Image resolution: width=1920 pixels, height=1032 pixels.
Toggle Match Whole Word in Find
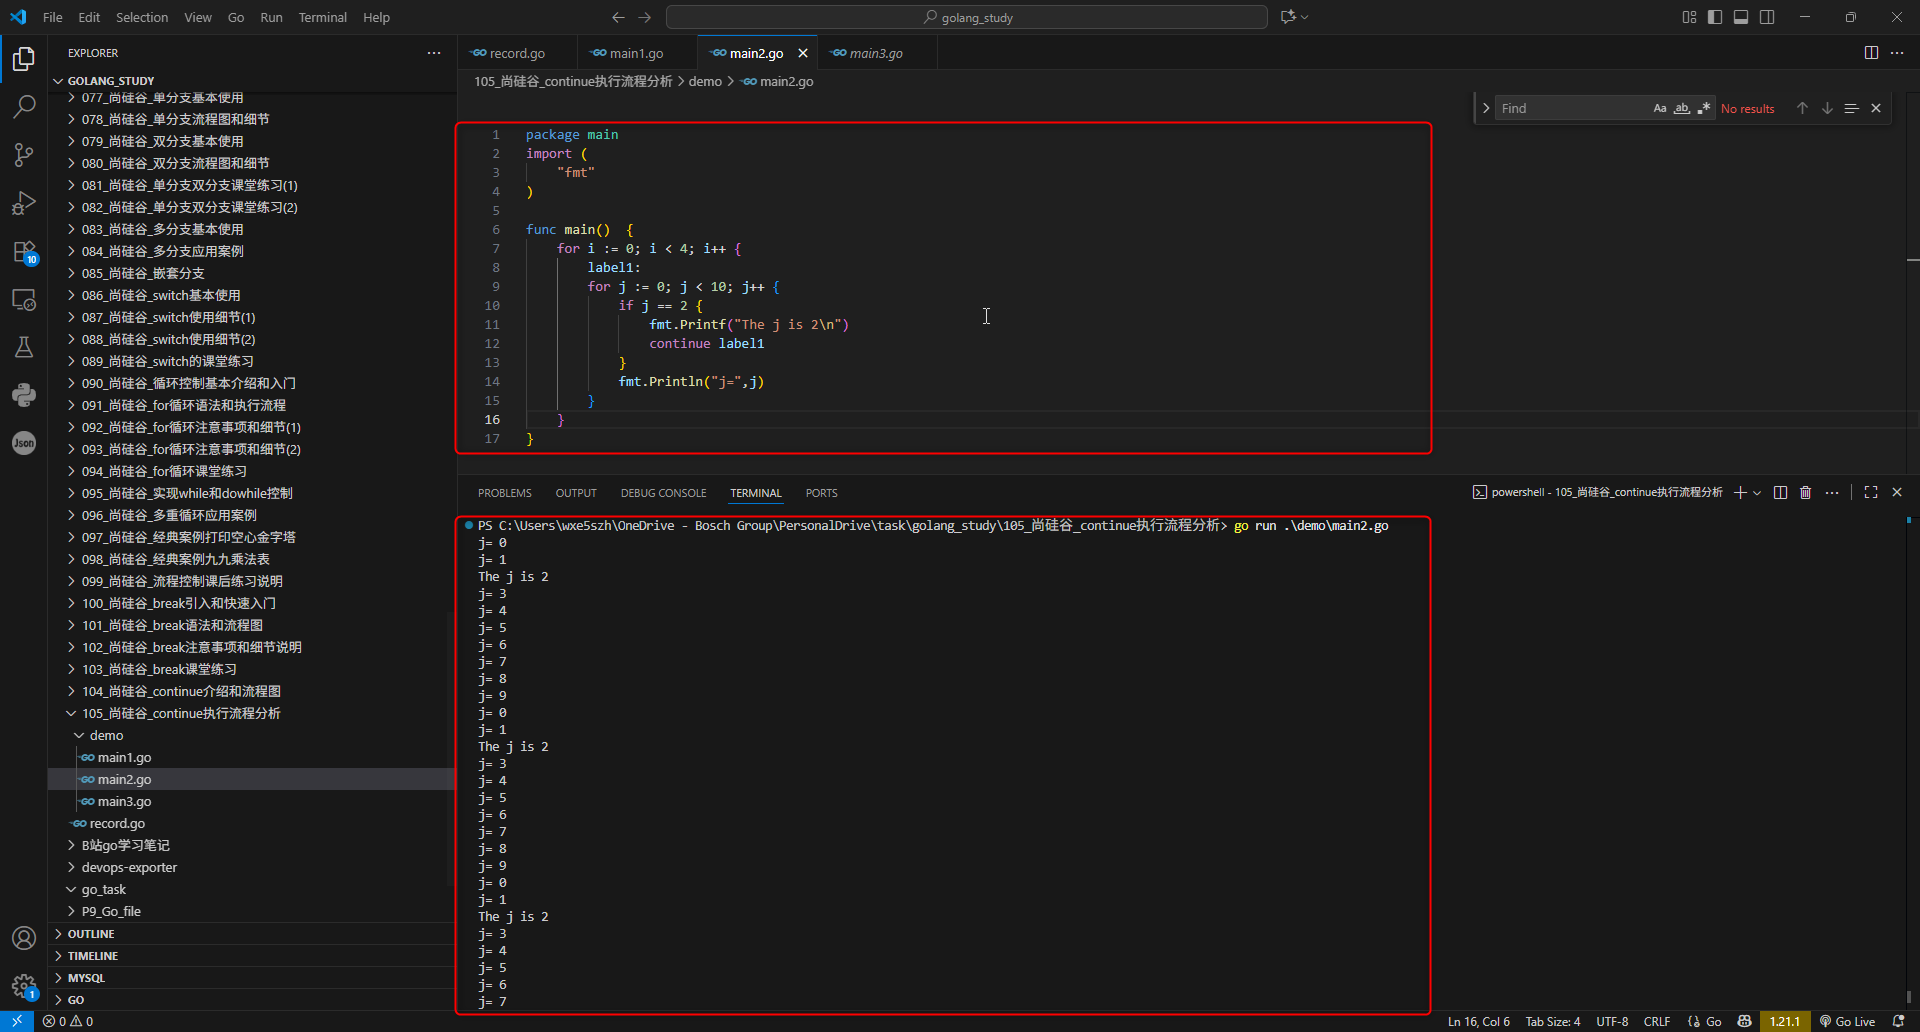coord(1682,108)
